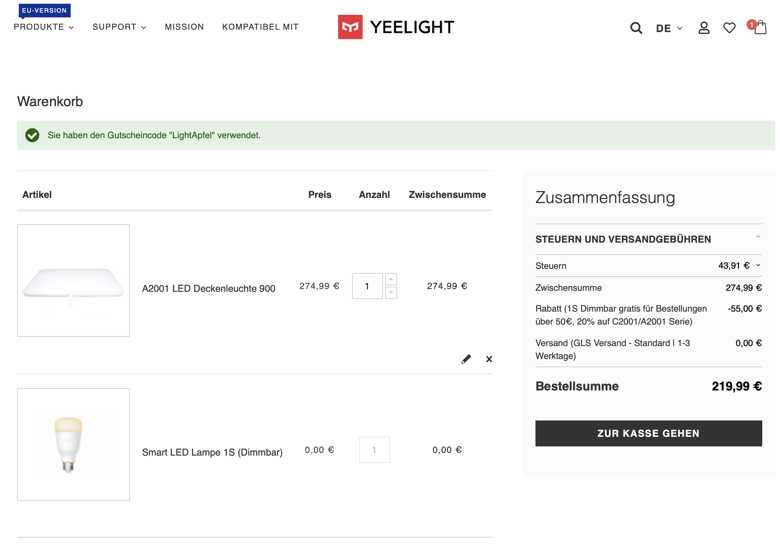Open the user account icon

pos(704,28)
